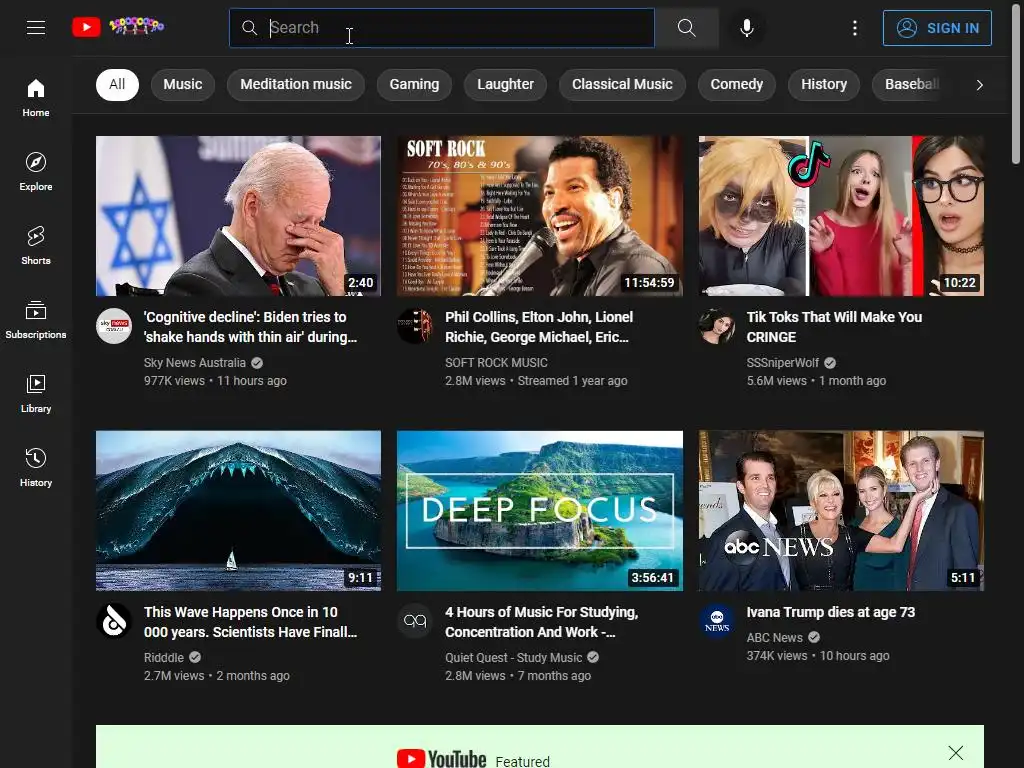
Task: Visit the Ridddle channel name
Action: pos(164,658)
